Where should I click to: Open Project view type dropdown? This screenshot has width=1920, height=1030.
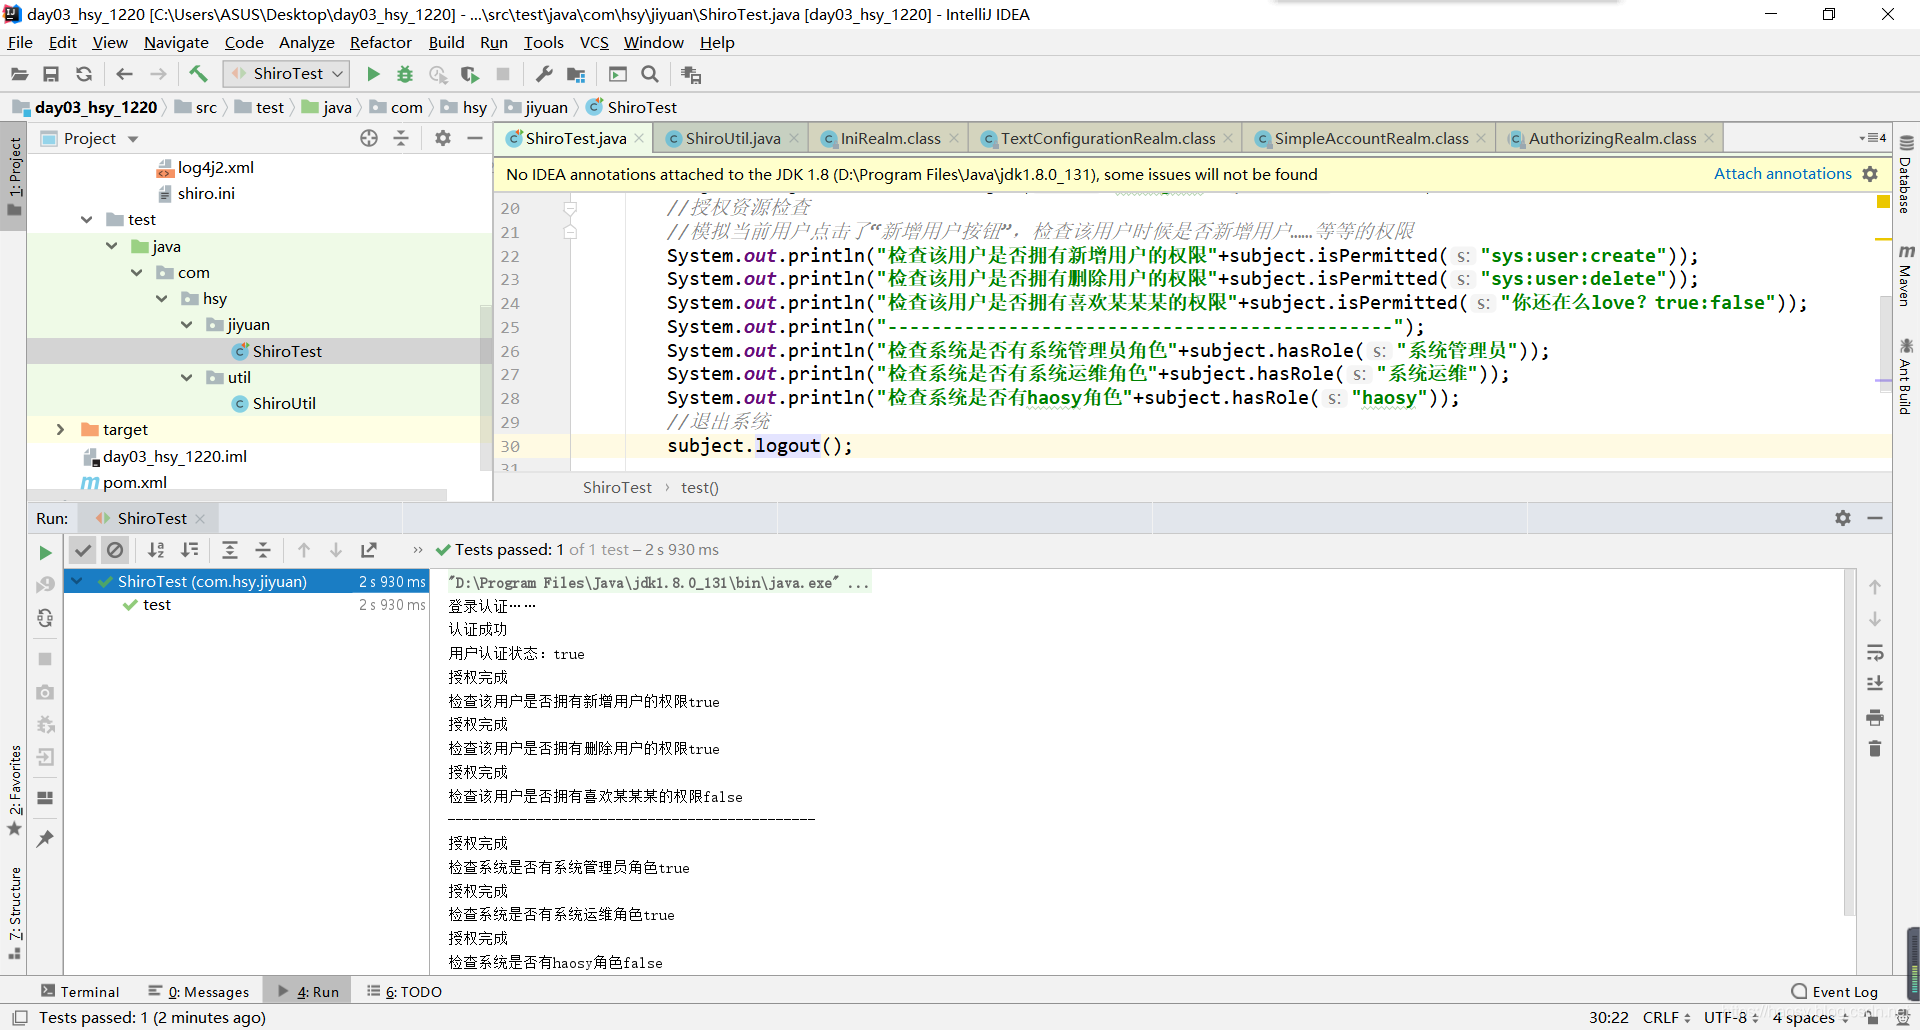tap(132, 139)
